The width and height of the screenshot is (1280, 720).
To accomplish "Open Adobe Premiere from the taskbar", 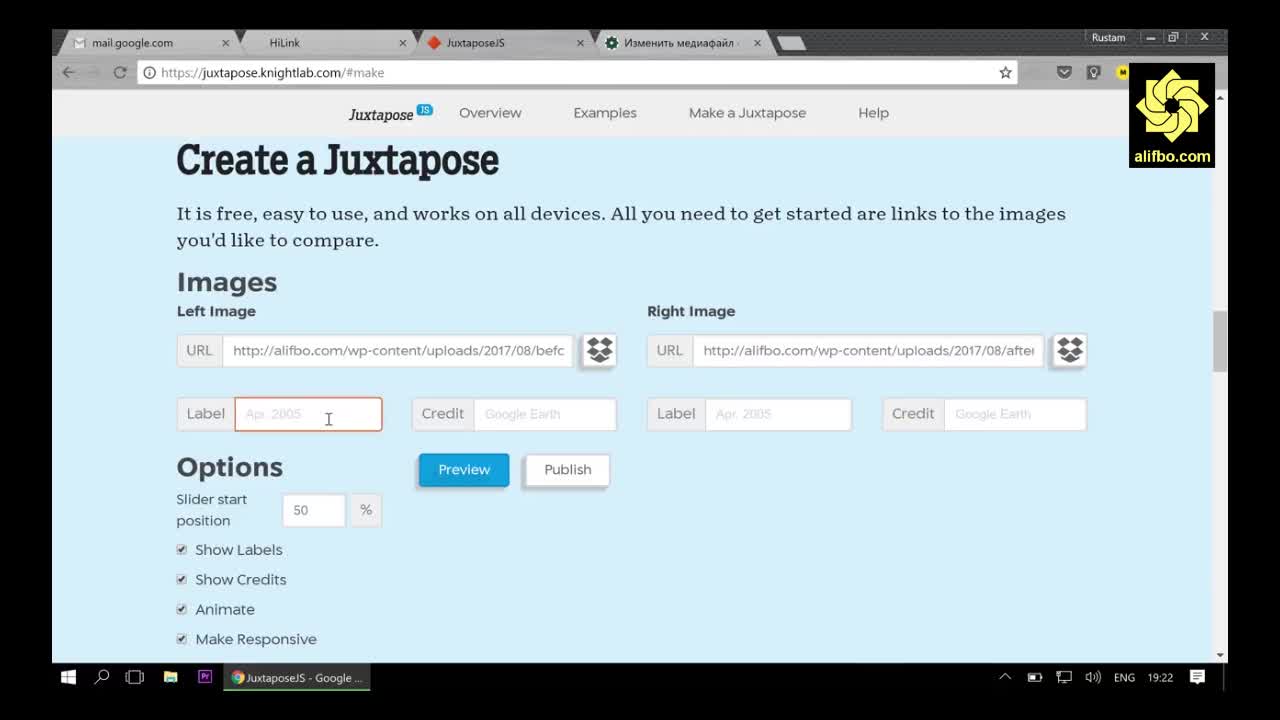I will coord(205,677).
